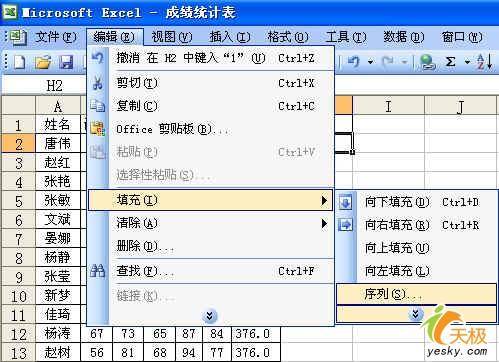The width and height of the screenshot is (499, 362).
Task: Click cell containing 赵树
Action: [58, 353]
